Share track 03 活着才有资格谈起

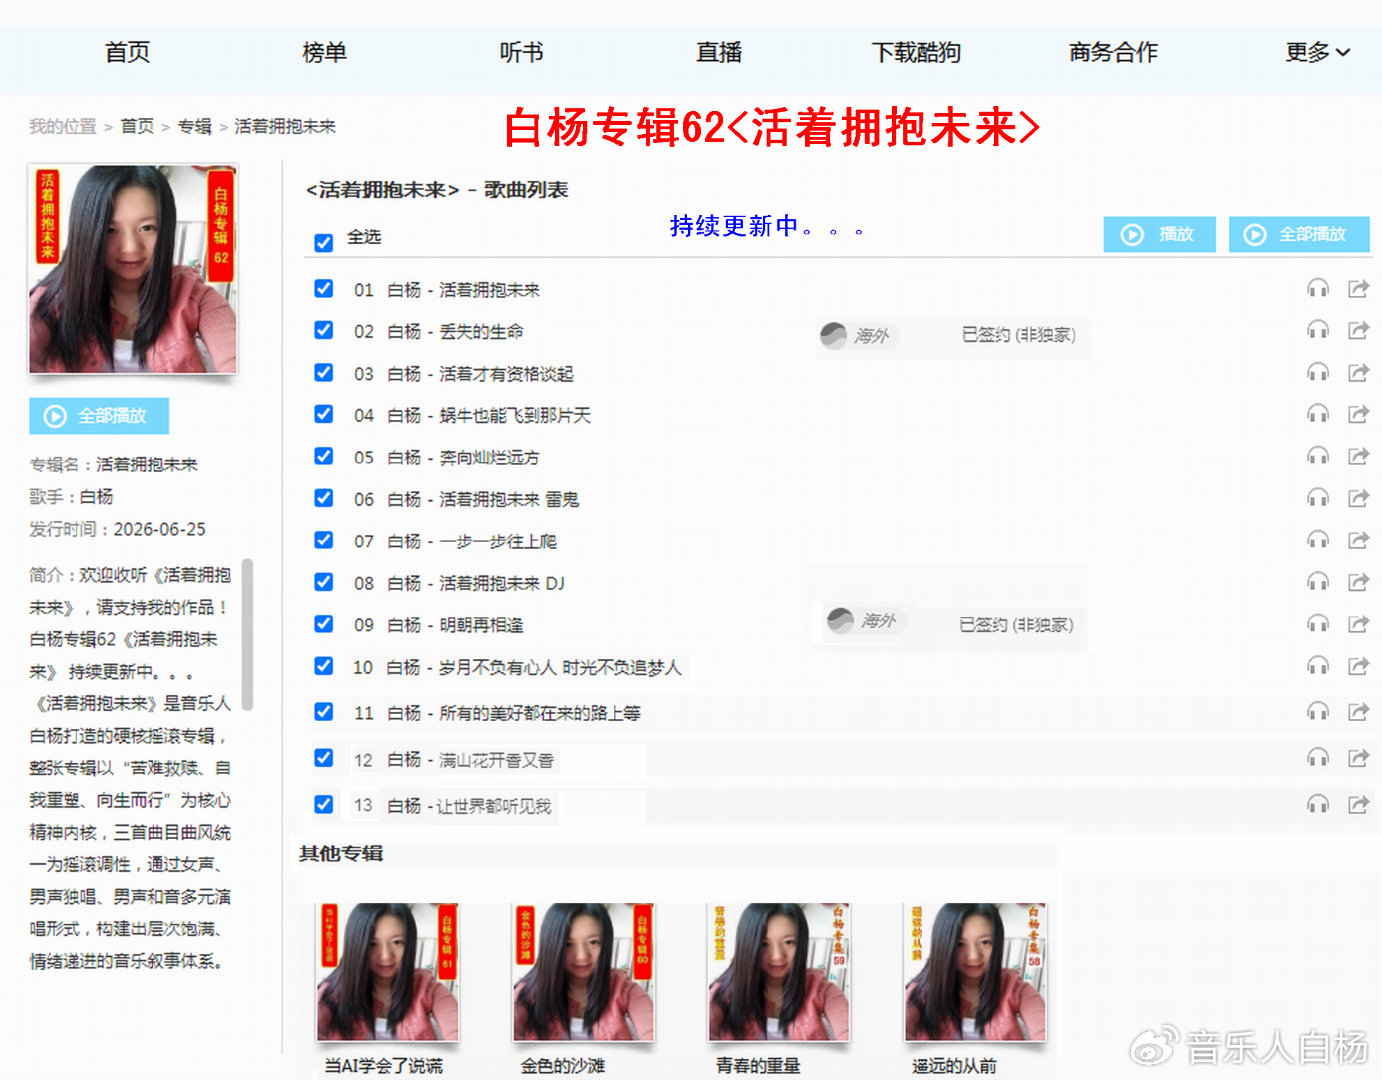(1358, 373)
